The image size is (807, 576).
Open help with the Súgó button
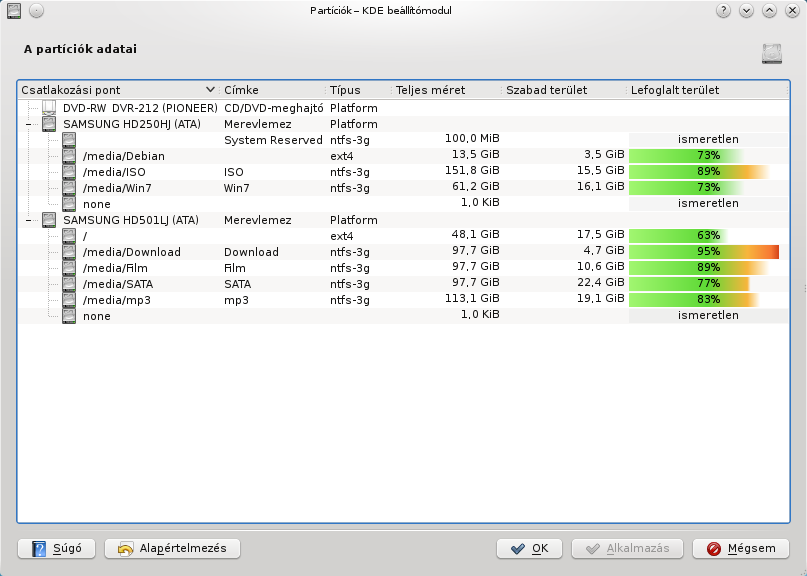(x=57, y=549)
